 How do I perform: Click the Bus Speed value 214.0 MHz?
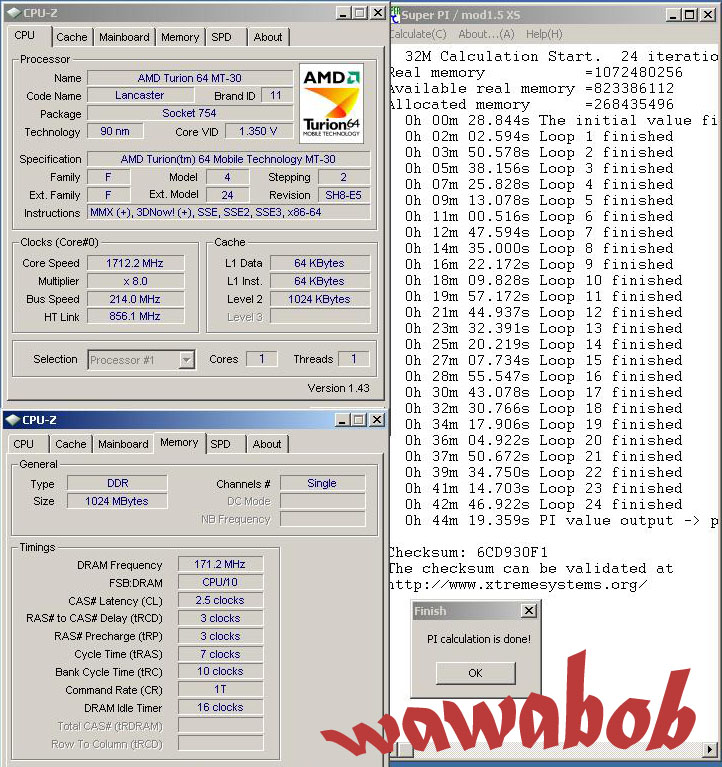click(x=135, y=299)
